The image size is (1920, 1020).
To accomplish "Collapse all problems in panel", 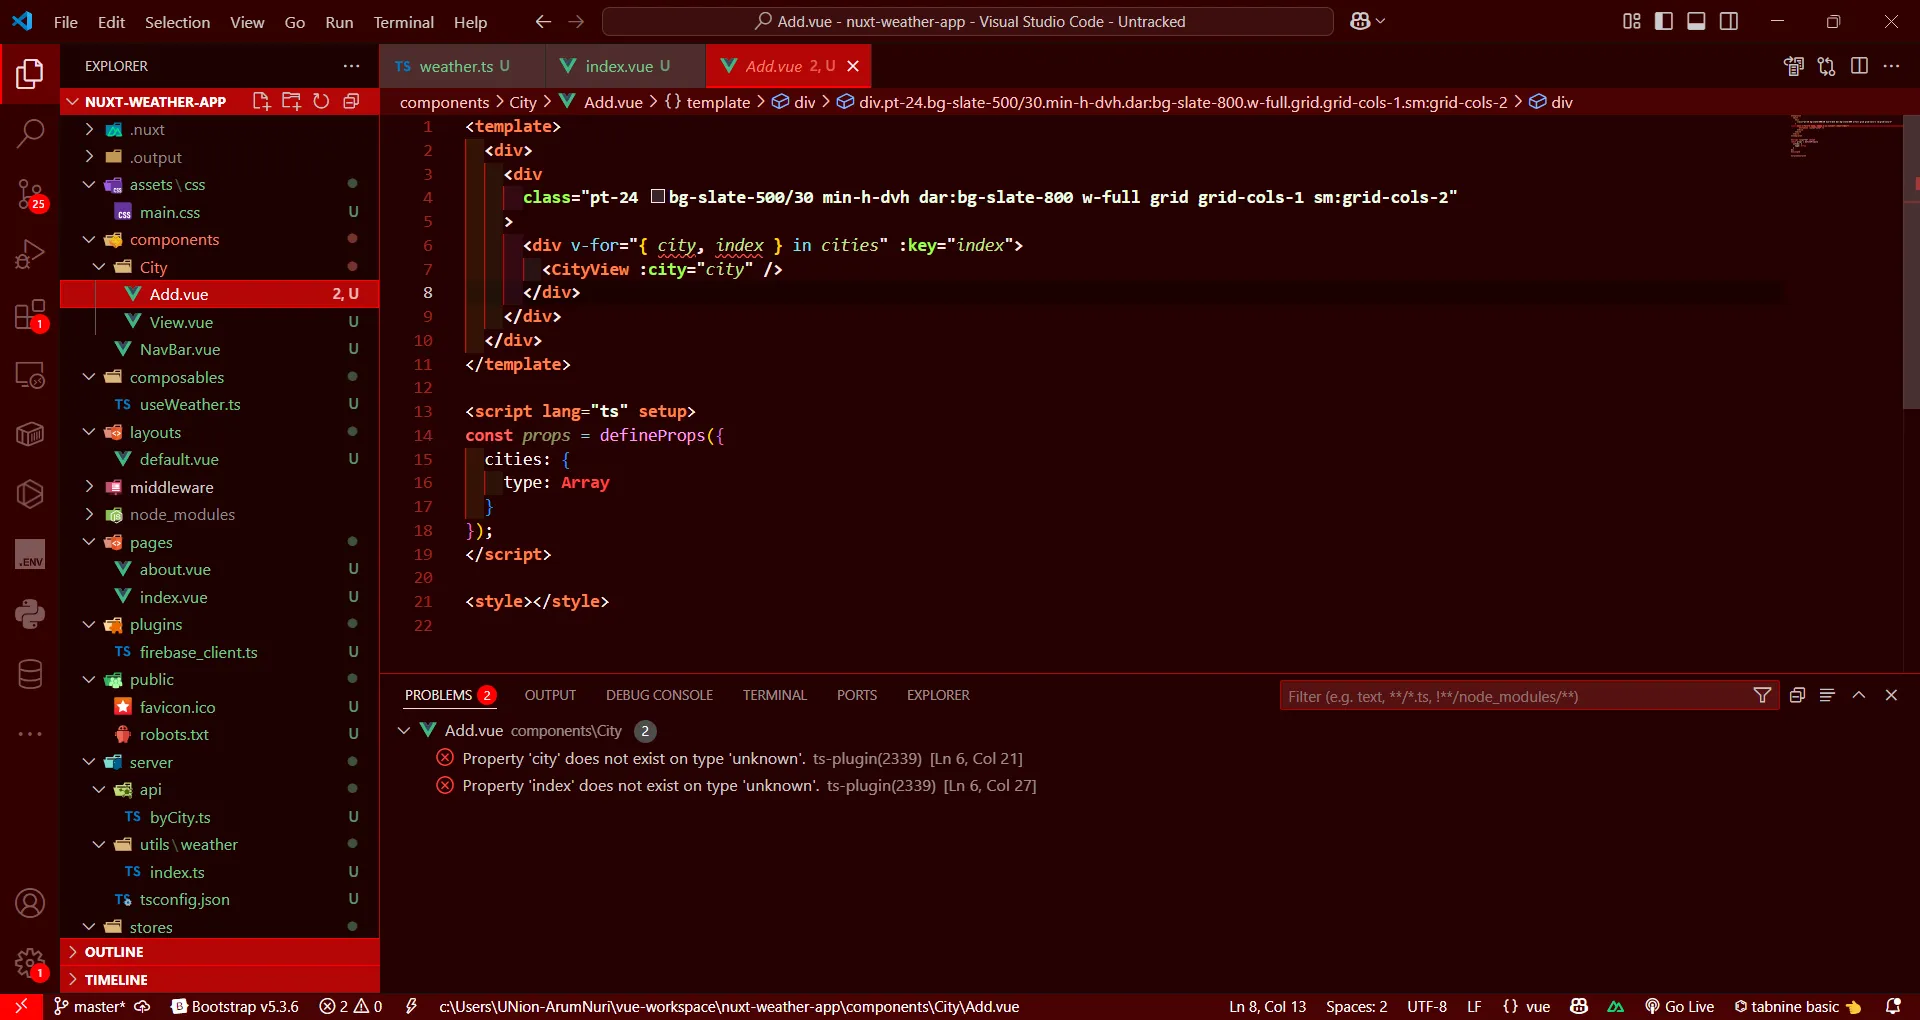I will pos(1797,695).
